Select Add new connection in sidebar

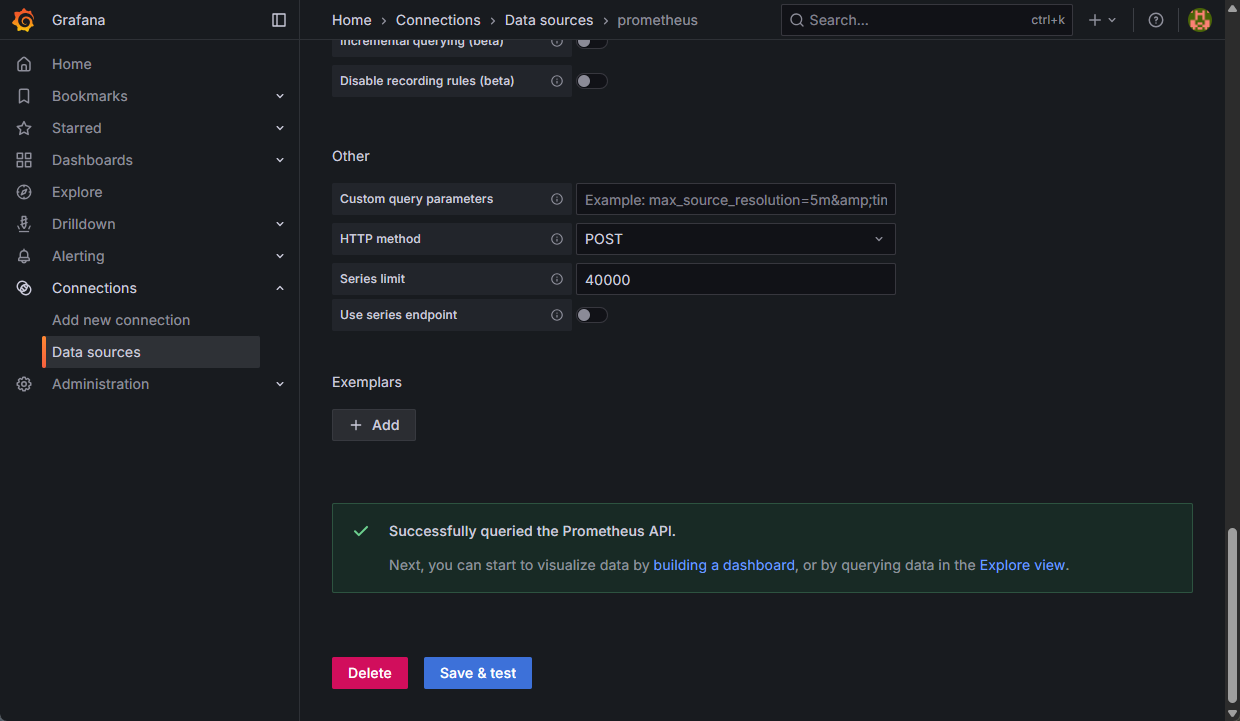(x=121, y=320)
